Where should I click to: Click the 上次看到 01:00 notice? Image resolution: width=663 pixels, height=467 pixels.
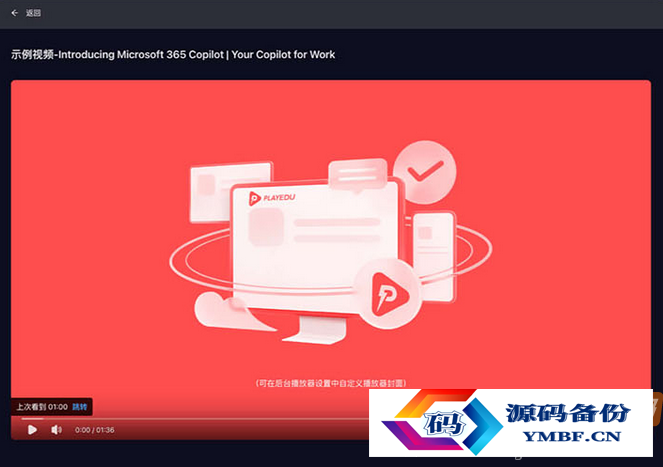coord(42,407)
